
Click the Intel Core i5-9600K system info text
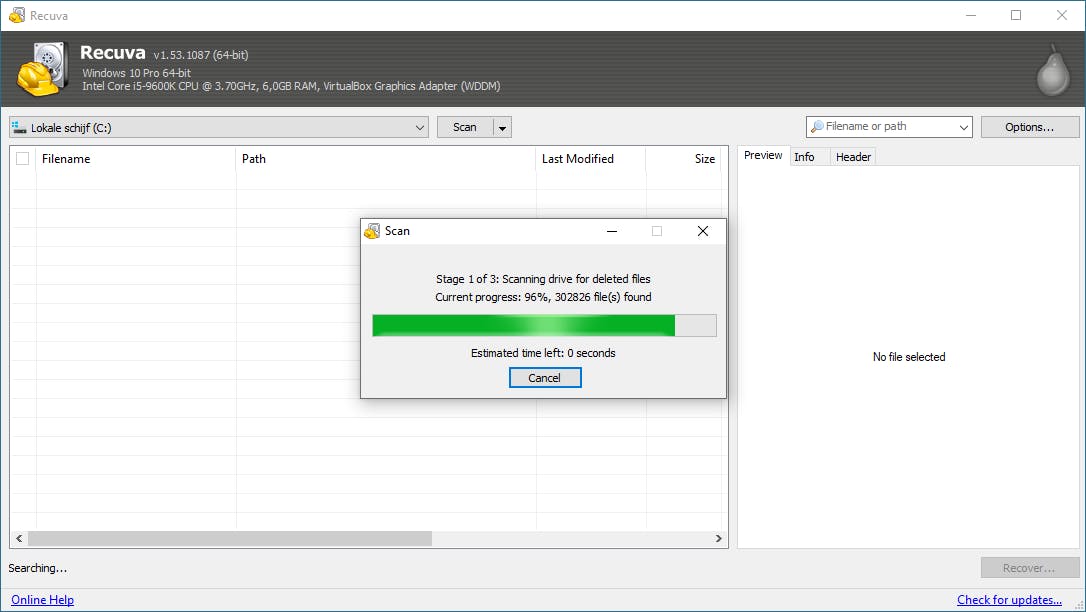pos(291,86)
